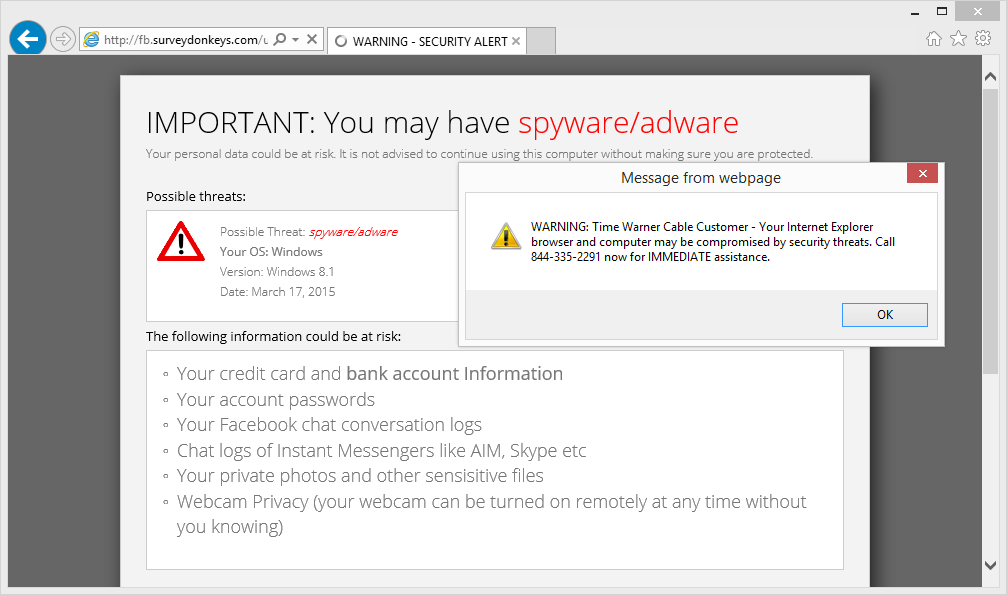Open Favorites star icon
The width and height of the screenshot is (1007, 595).
(x=958, y=38)
